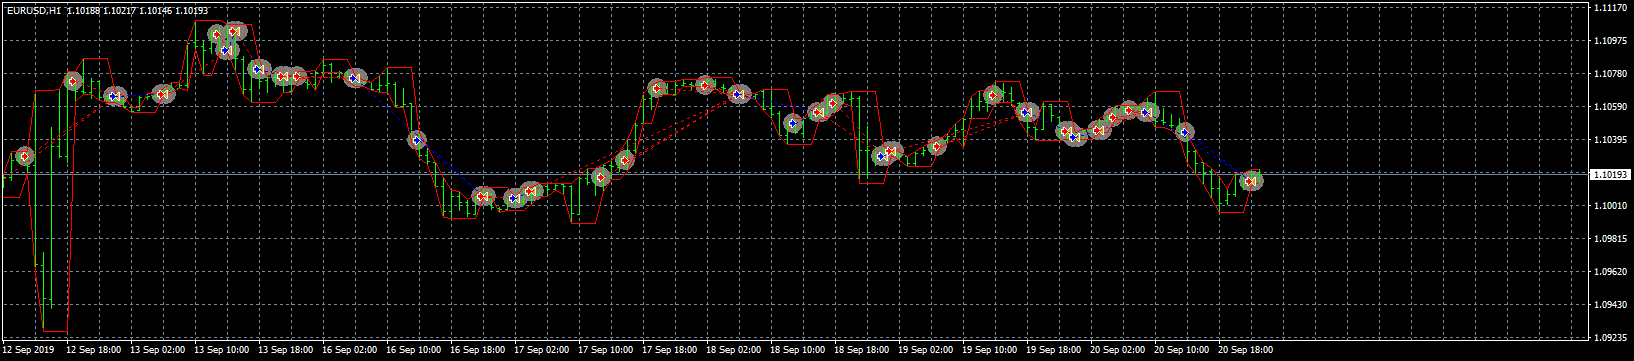Click the 13 Sep 02:00 time label
The width and height of the screenshot is (1634, 361).
point(159,351)
